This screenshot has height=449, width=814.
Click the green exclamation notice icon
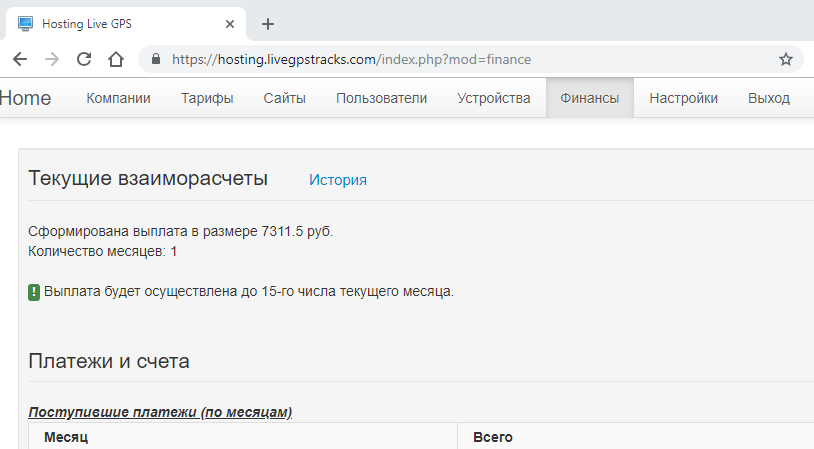pyautogui.click(x=34, y=292)
